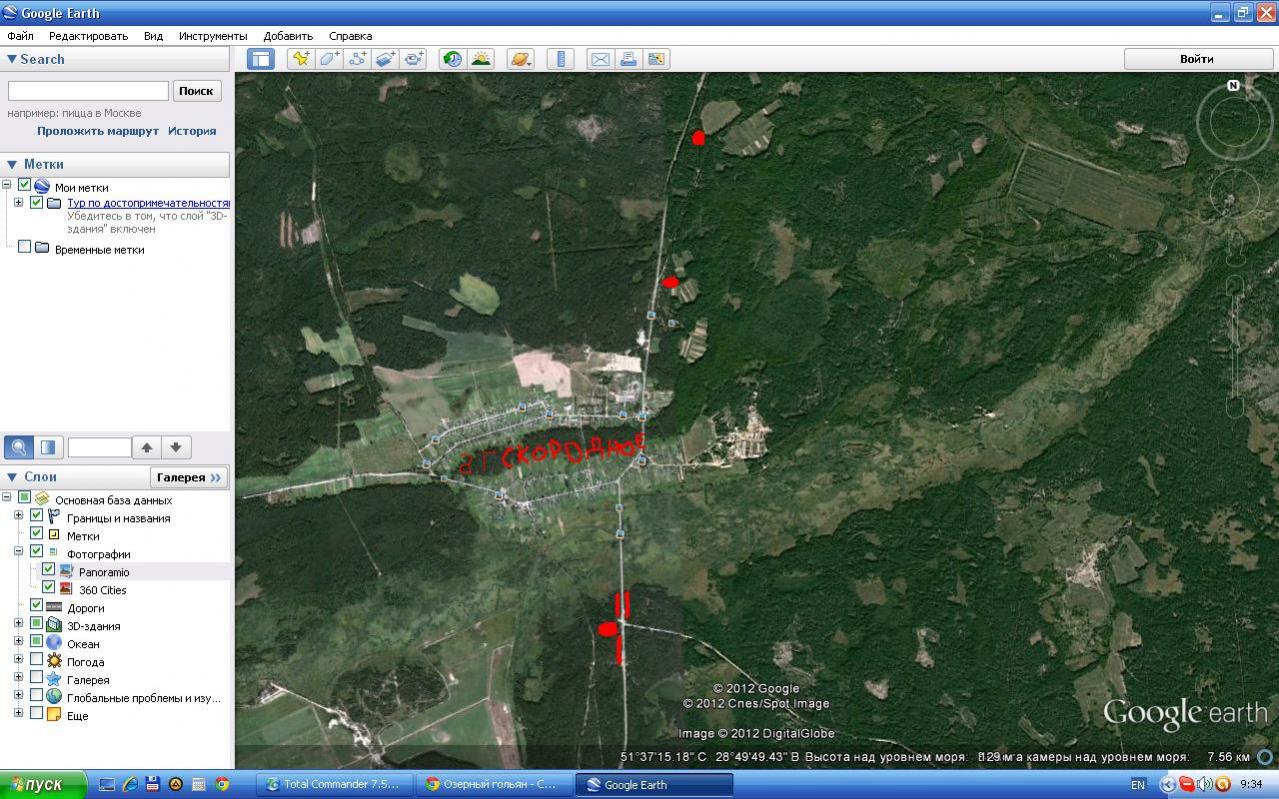Select the Add Polygon tool
The image size is (1279, 799).
(x=329, y=59)
